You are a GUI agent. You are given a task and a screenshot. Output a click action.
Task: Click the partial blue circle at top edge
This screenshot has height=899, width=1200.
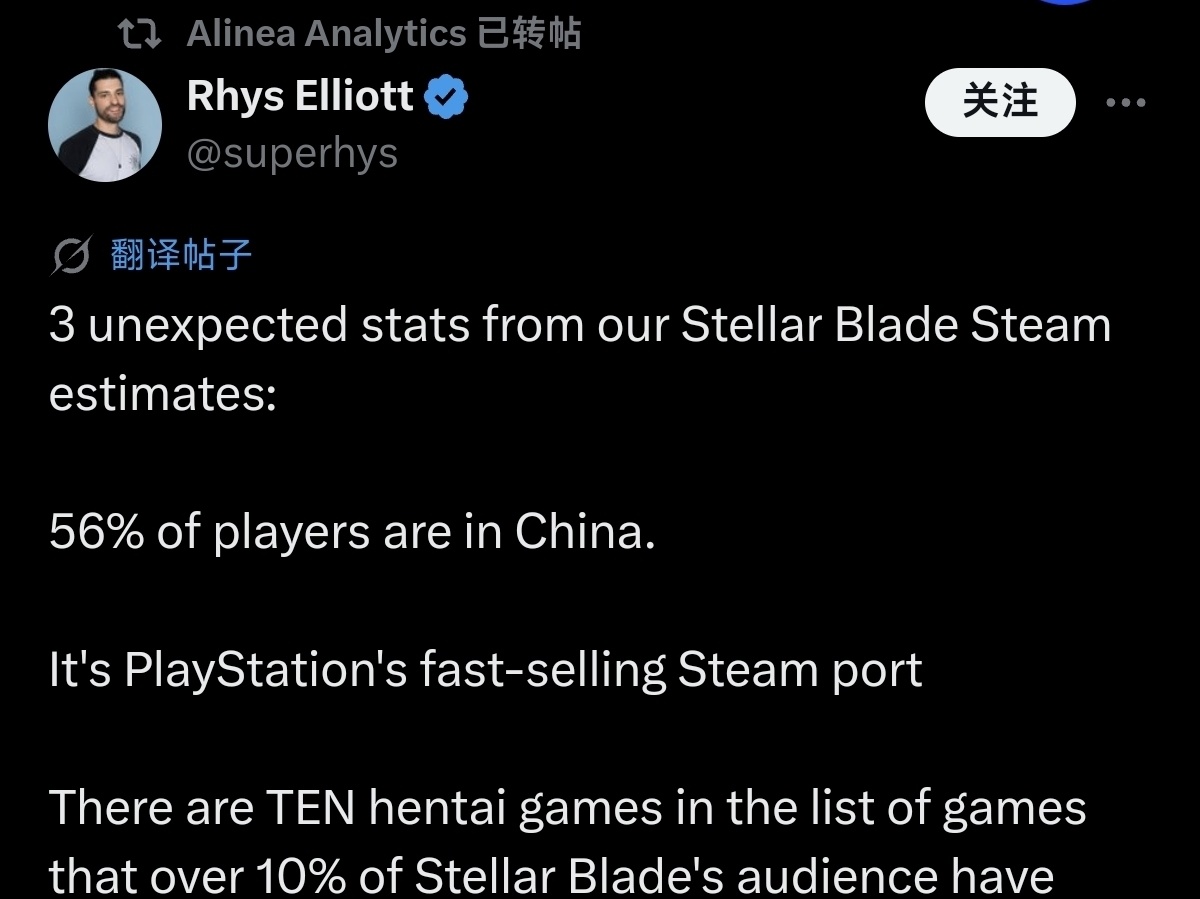1068,3
